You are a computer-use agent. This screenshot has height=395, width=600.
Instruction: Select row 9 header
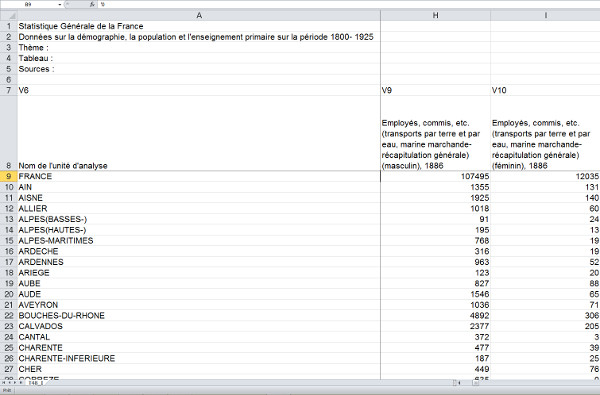[x=9, y=176]
